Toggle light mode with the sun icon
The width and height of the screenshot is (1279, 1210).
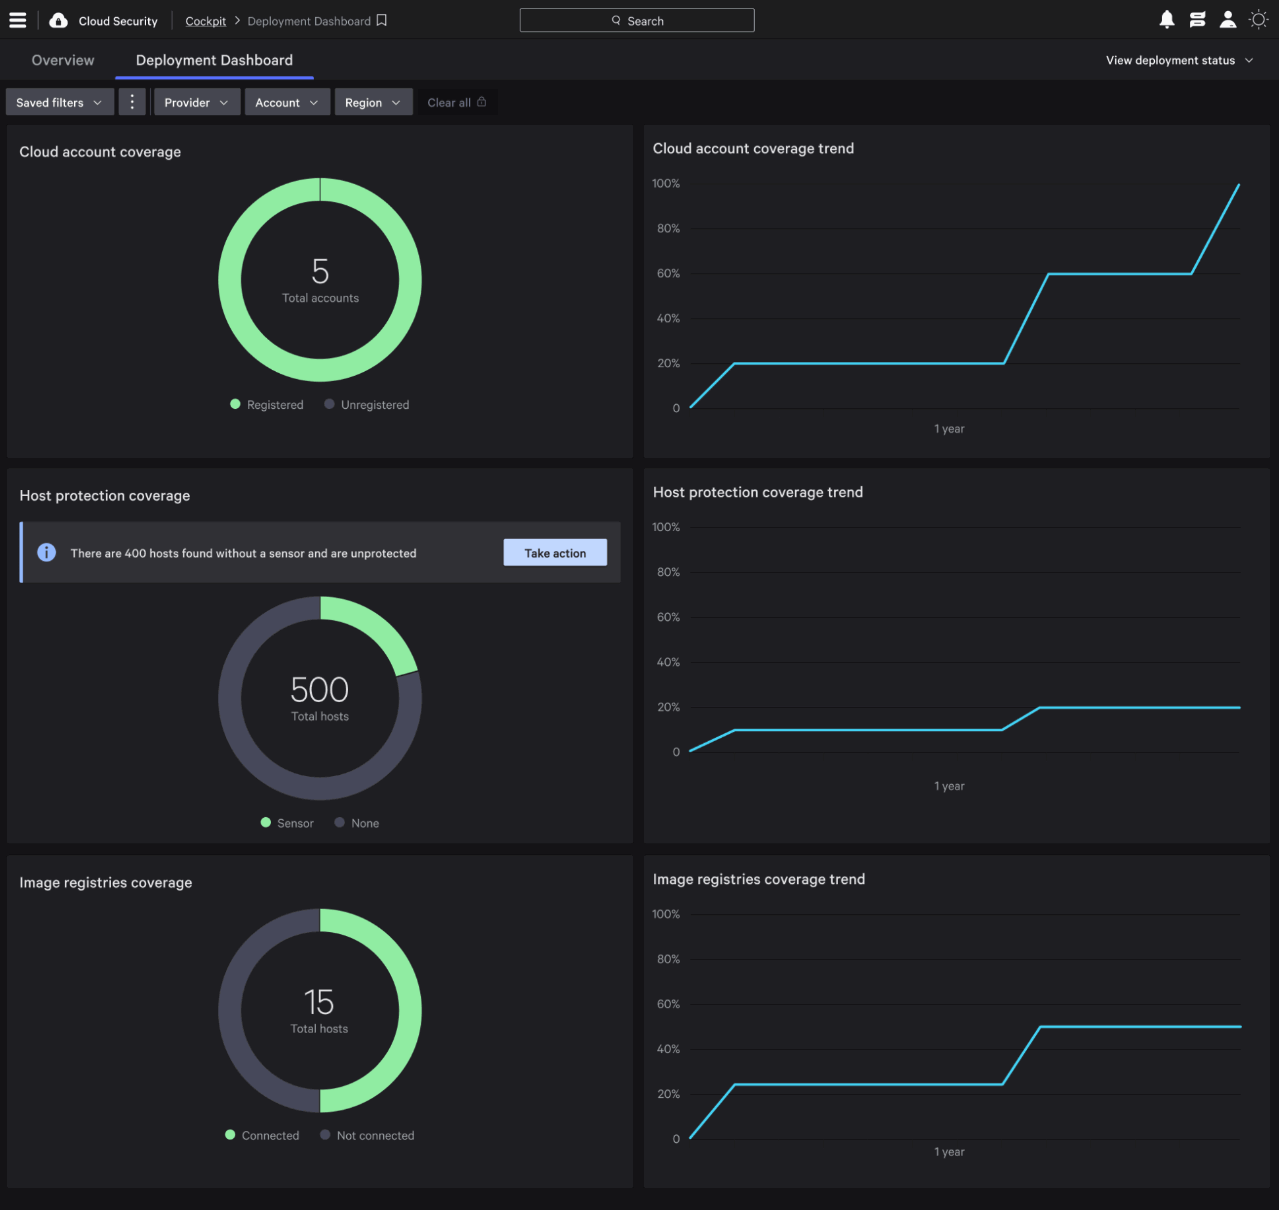point(1258,19)
